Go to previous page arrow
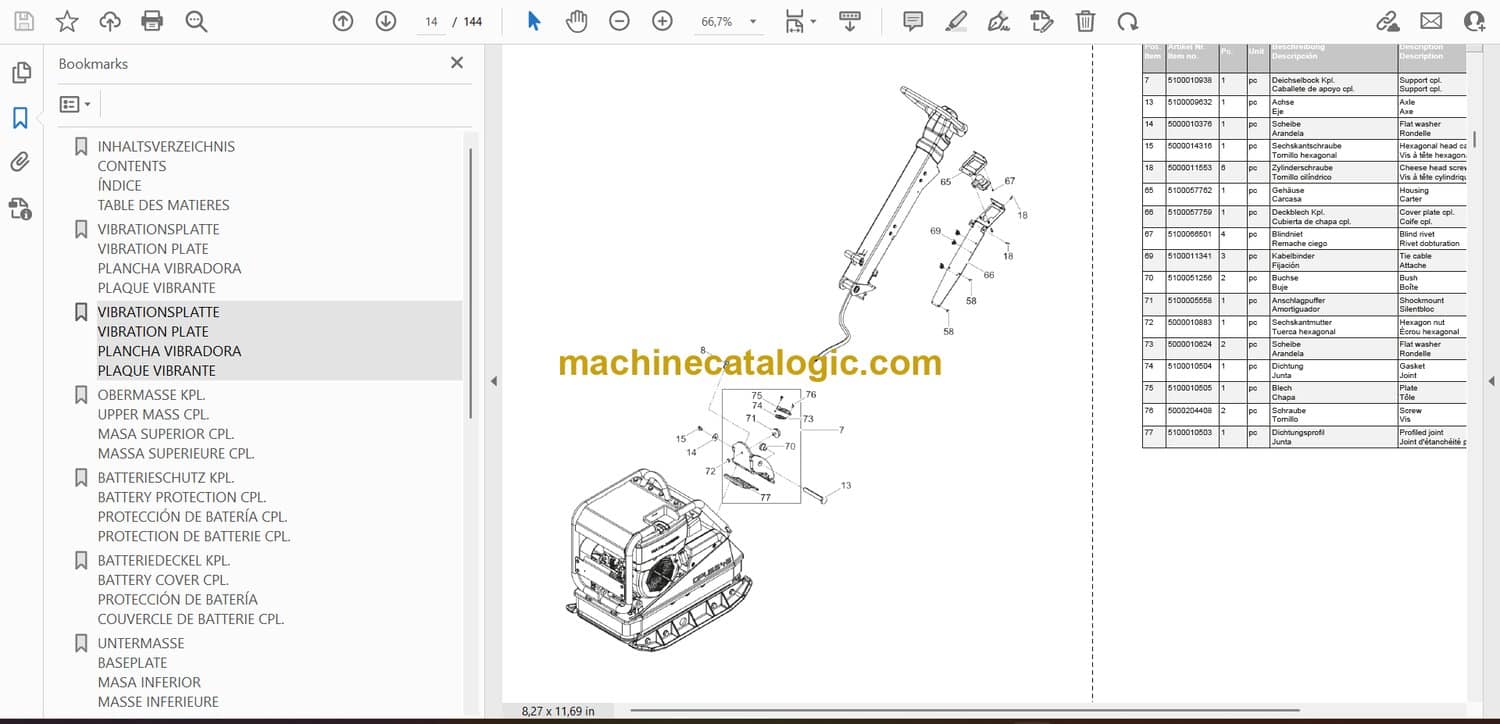The height and width of the screenshot is (724, 1500). click(343, 21)
